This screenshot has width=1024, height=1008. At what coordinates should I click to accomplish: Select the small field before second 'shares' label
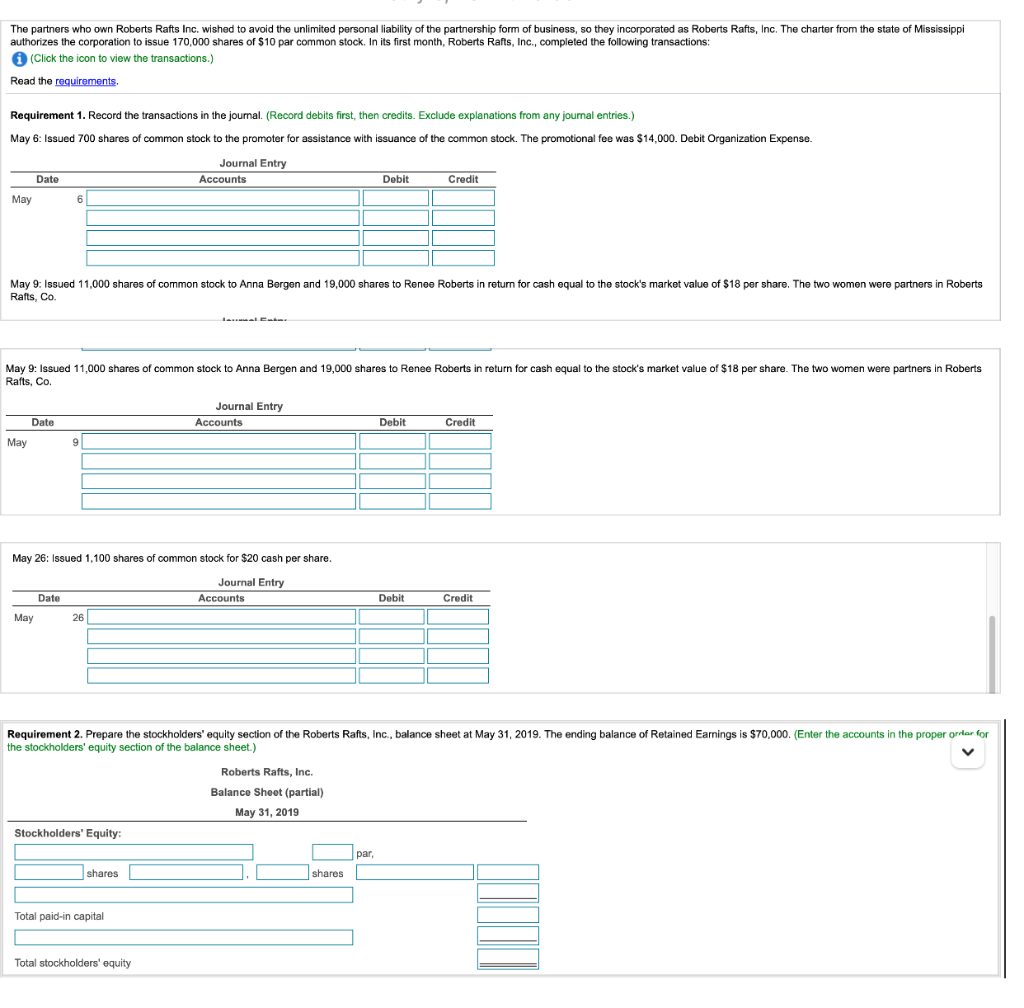pos(282,872)
